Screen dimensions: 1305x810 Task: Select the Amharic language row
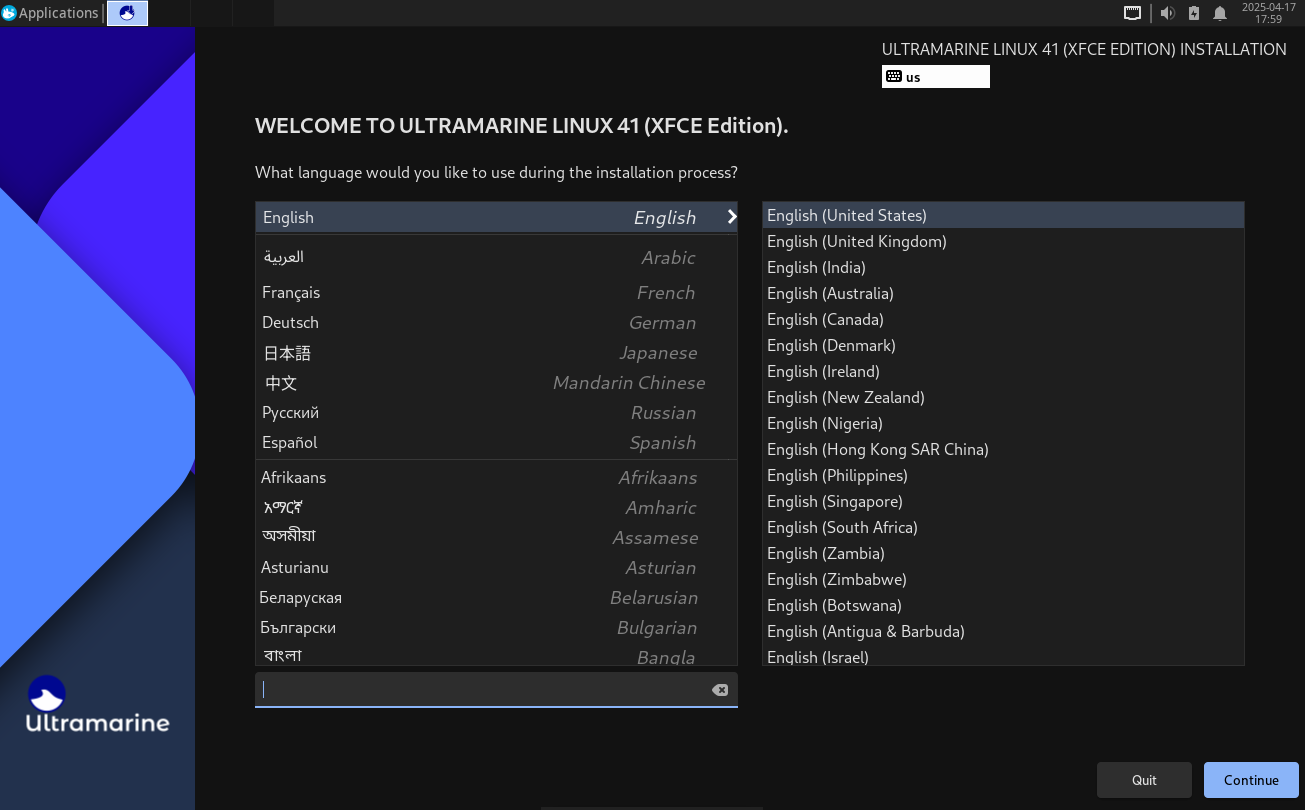click(496, 507)
